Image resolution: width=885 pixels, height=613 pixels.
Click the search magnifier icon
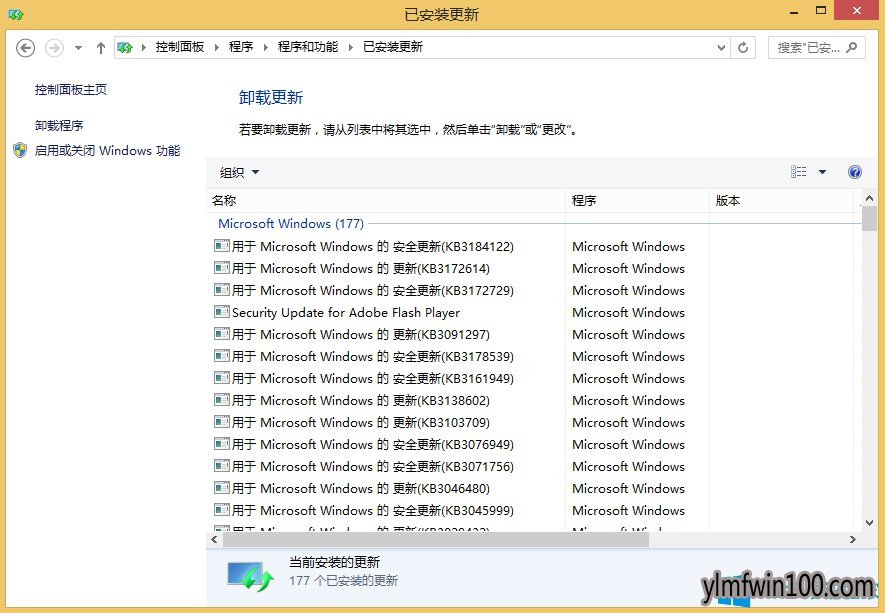click(x=852, y=47)
